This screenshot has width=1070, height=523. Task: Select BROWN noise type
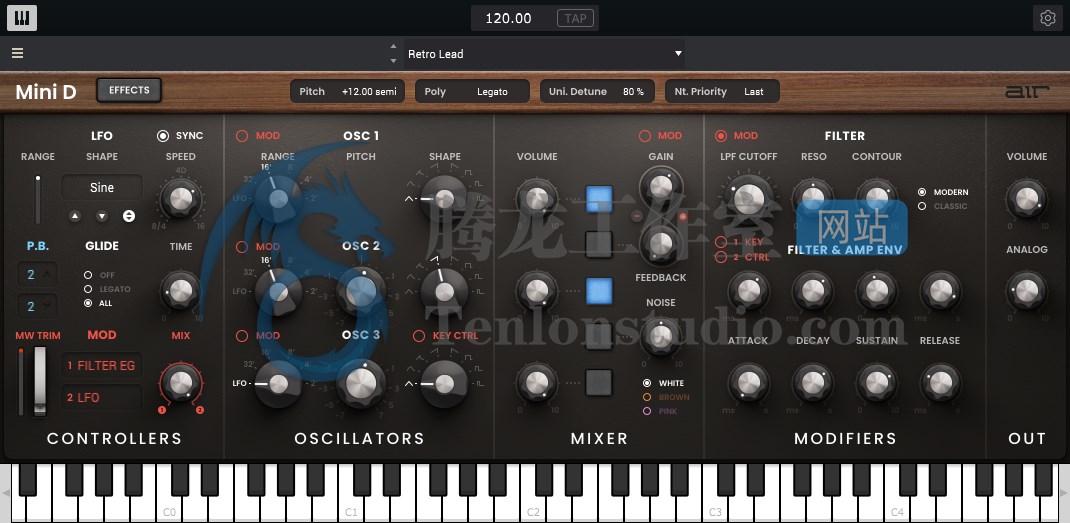pos(647,397)
